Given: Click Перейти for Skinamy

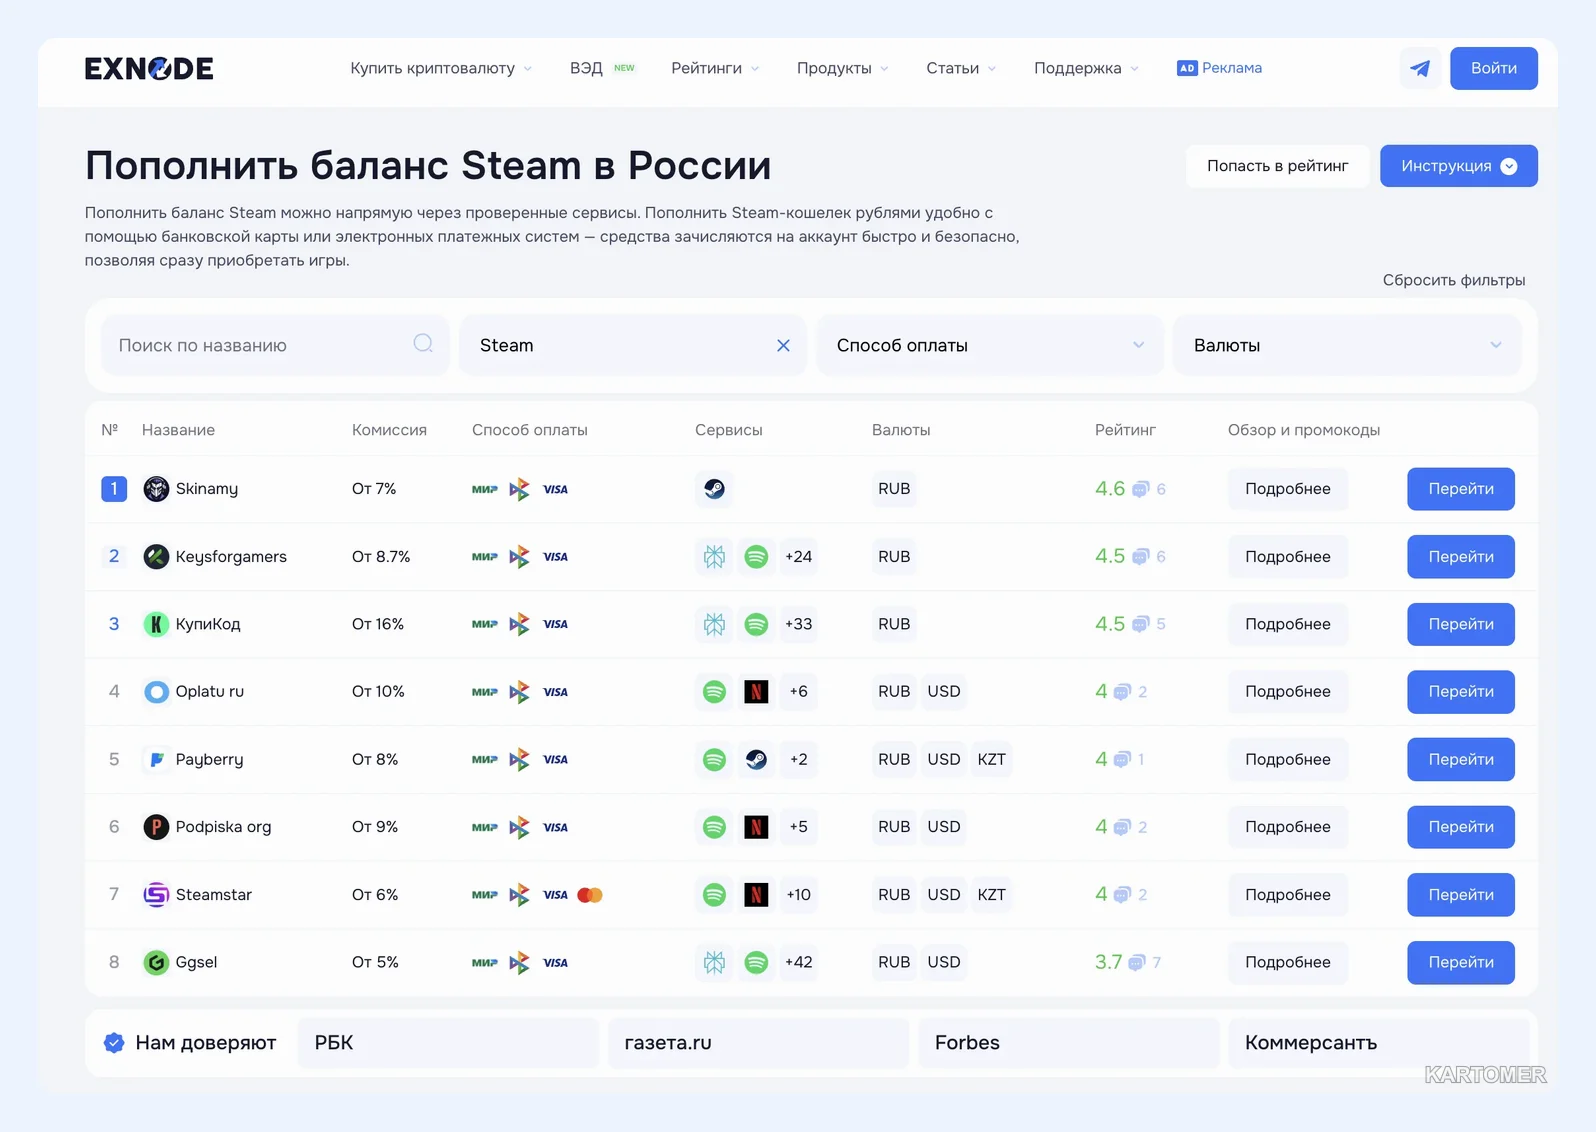Looking at the screenshot, I should point(1461,489).
